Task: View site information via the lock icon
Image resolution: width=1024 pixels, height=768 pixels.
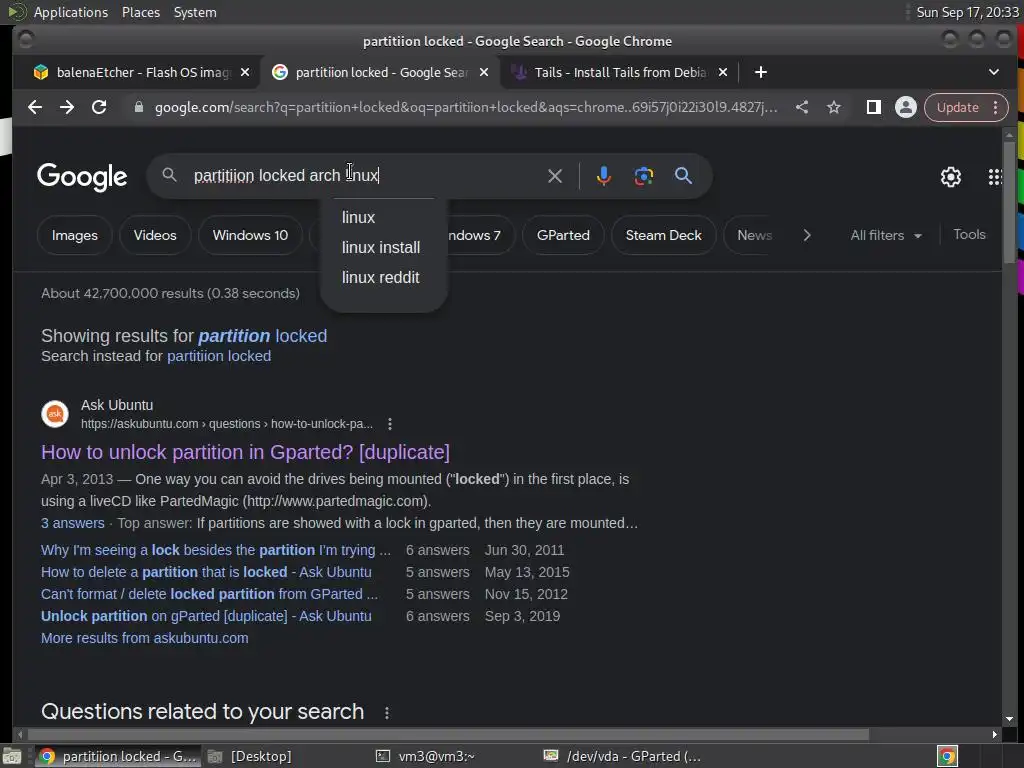Action: point(138,107)
